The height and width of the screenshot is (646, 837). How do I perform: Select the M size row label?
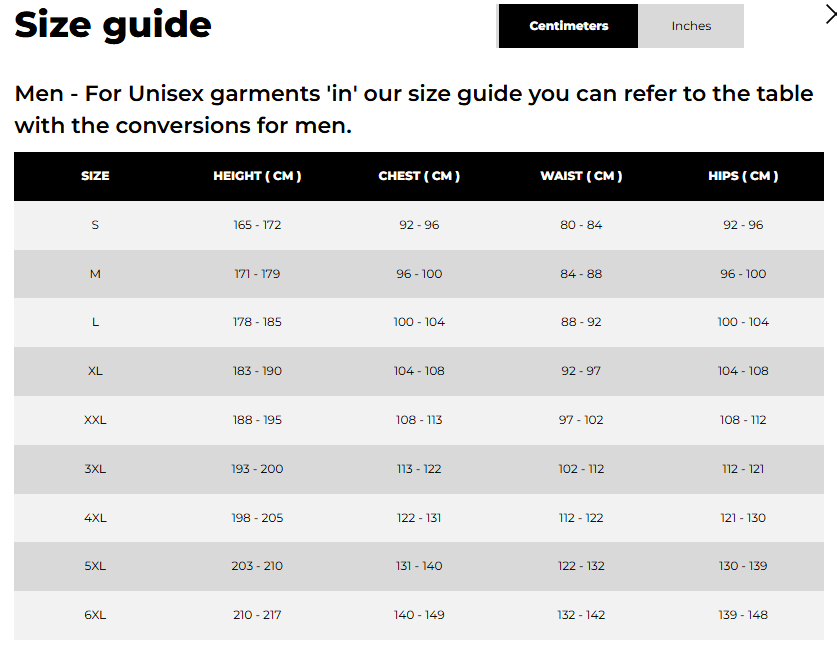pos(95,274)
